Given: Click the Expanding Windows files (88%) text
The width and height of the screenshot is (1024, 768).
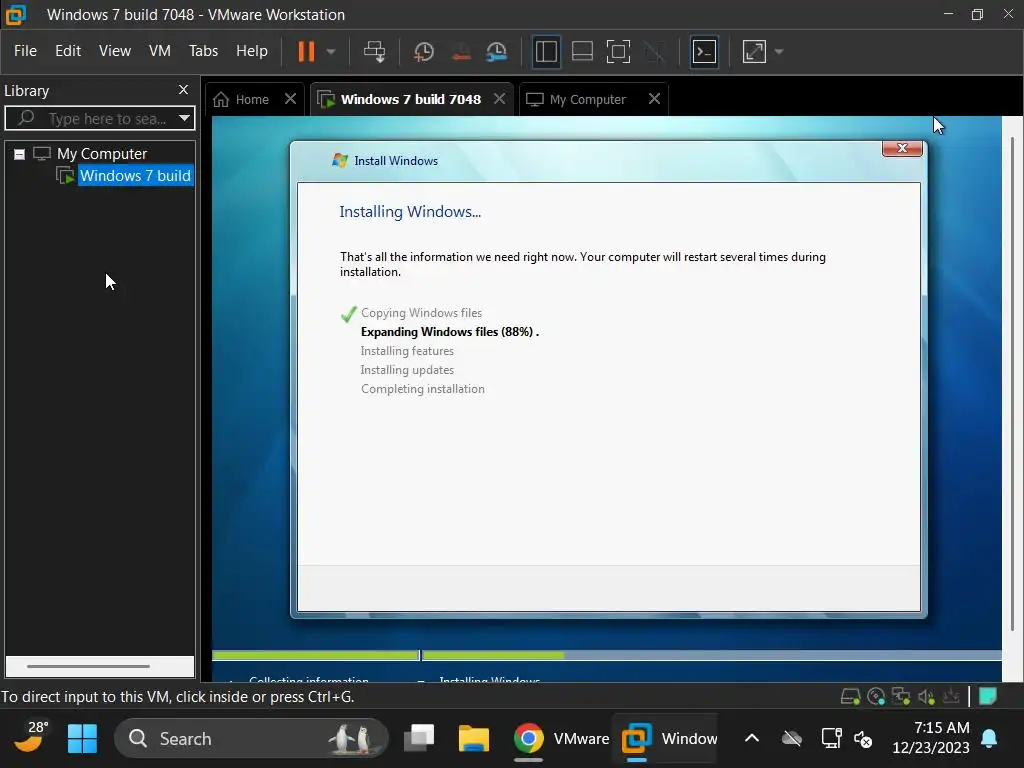Looking at the screenshot, I should click(449, 332).
